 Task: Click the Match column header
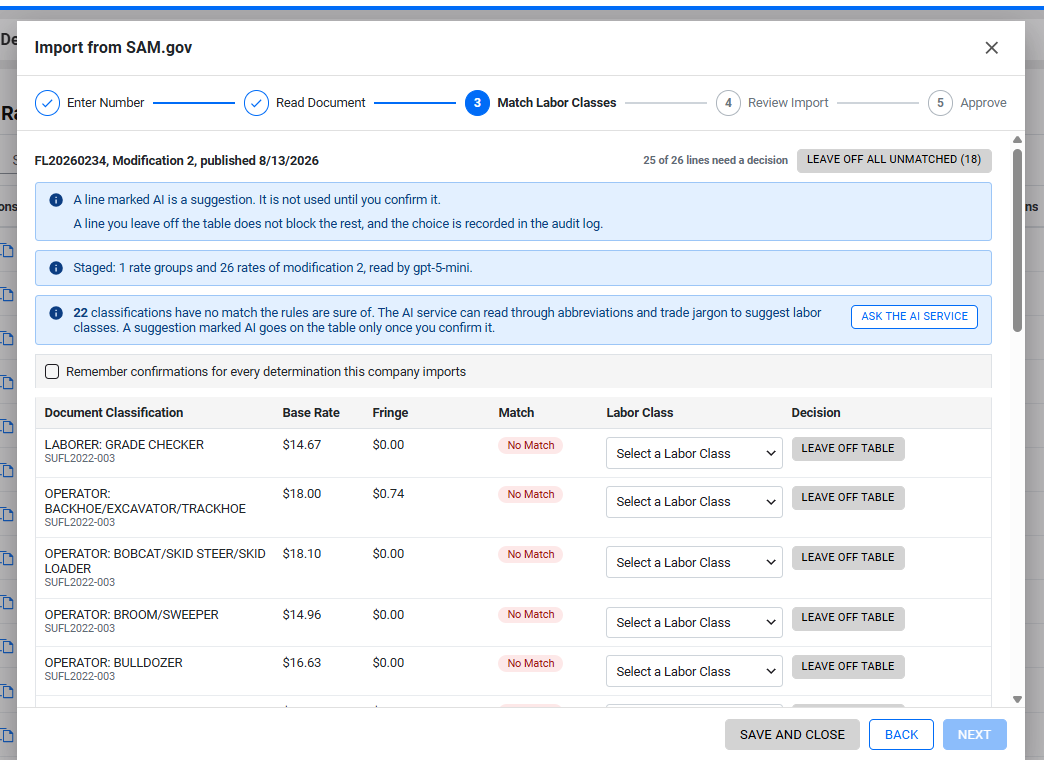click(x=516, y=413)
